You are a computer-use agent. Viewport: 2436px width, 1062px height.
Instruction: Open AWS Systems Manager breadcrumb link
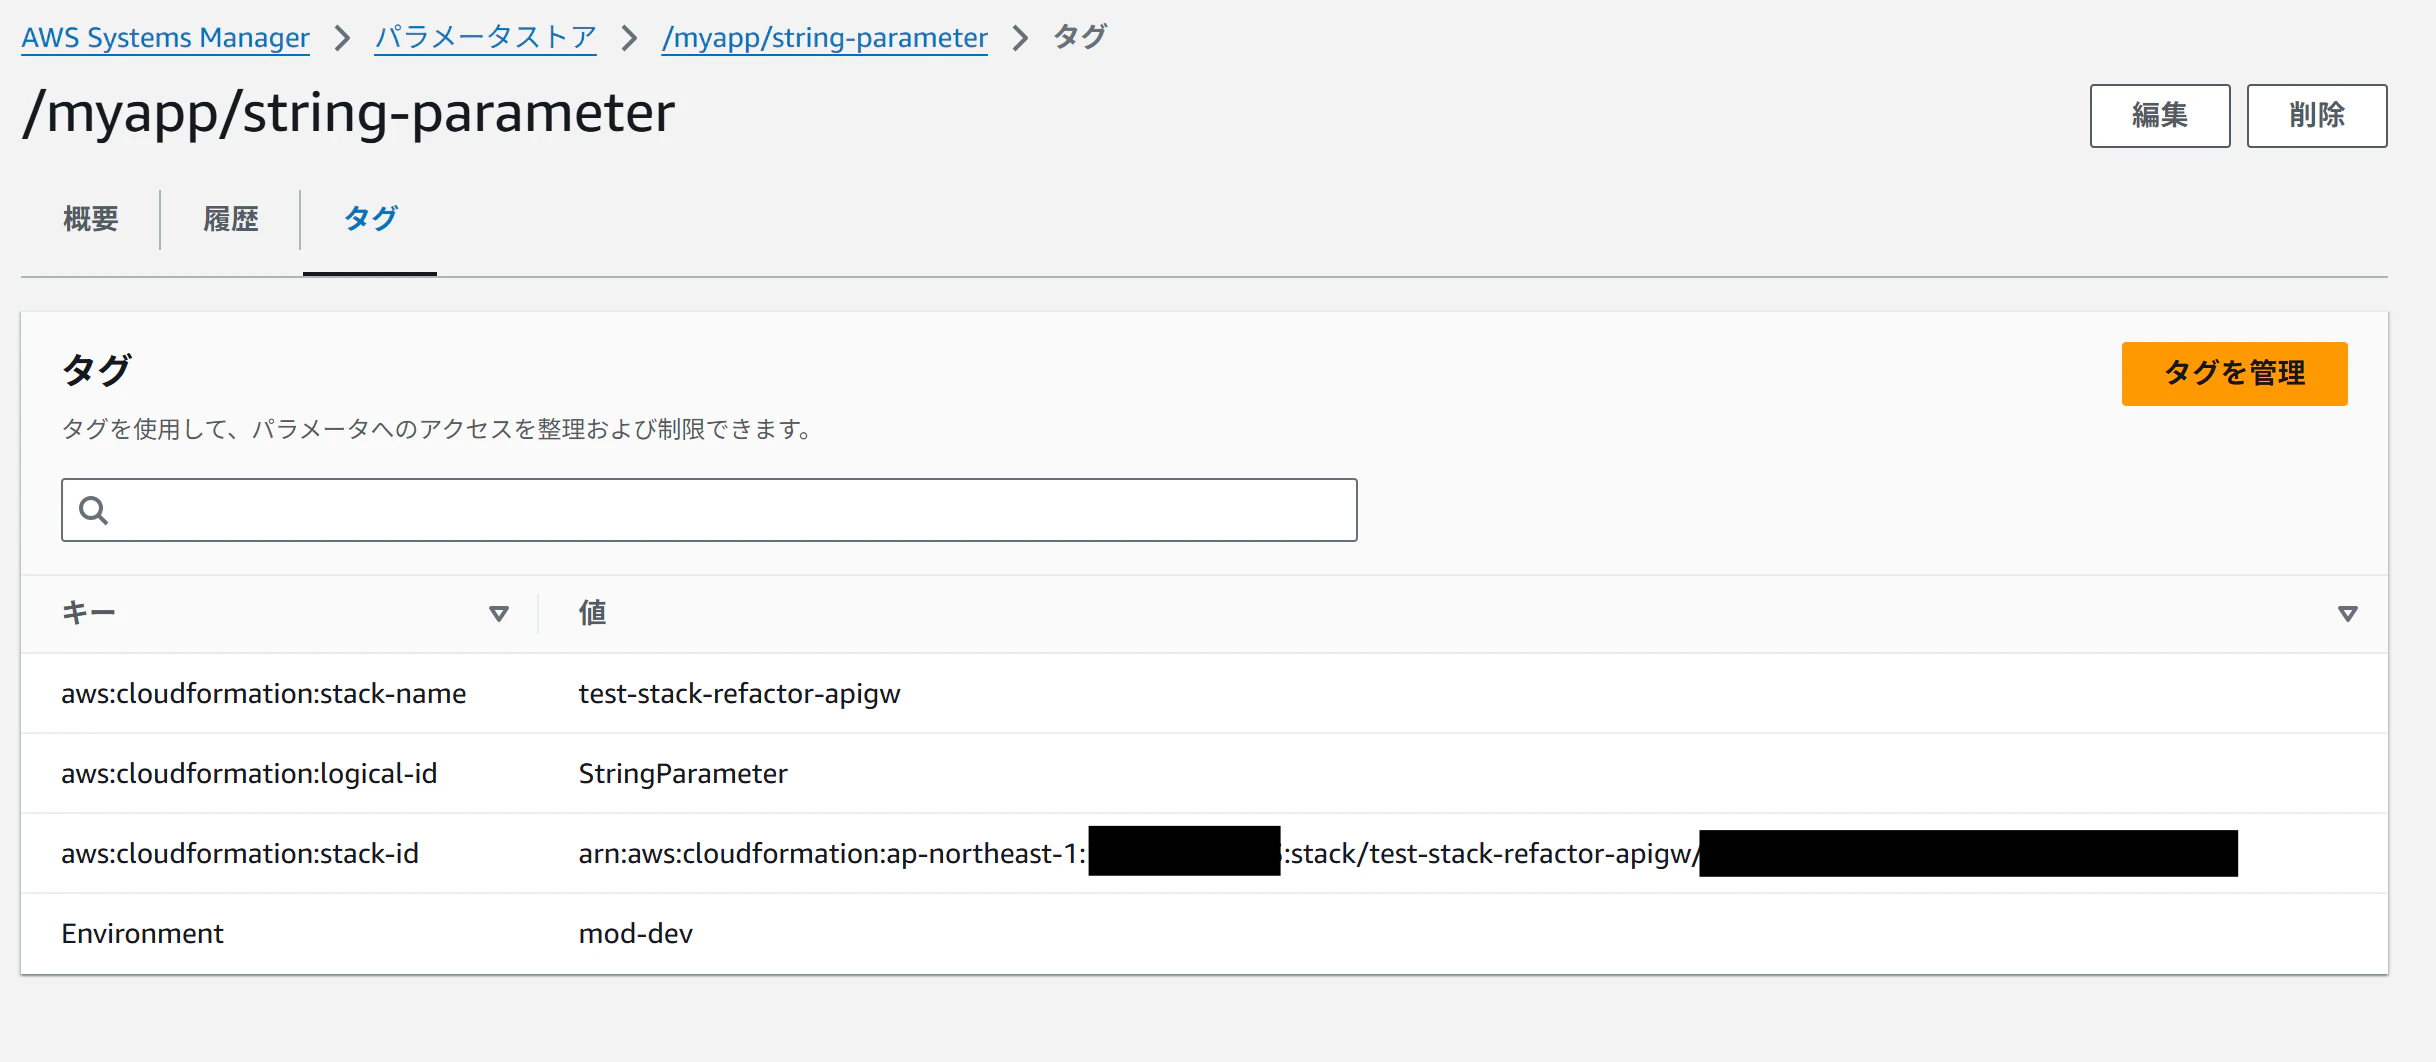[166, 38]
